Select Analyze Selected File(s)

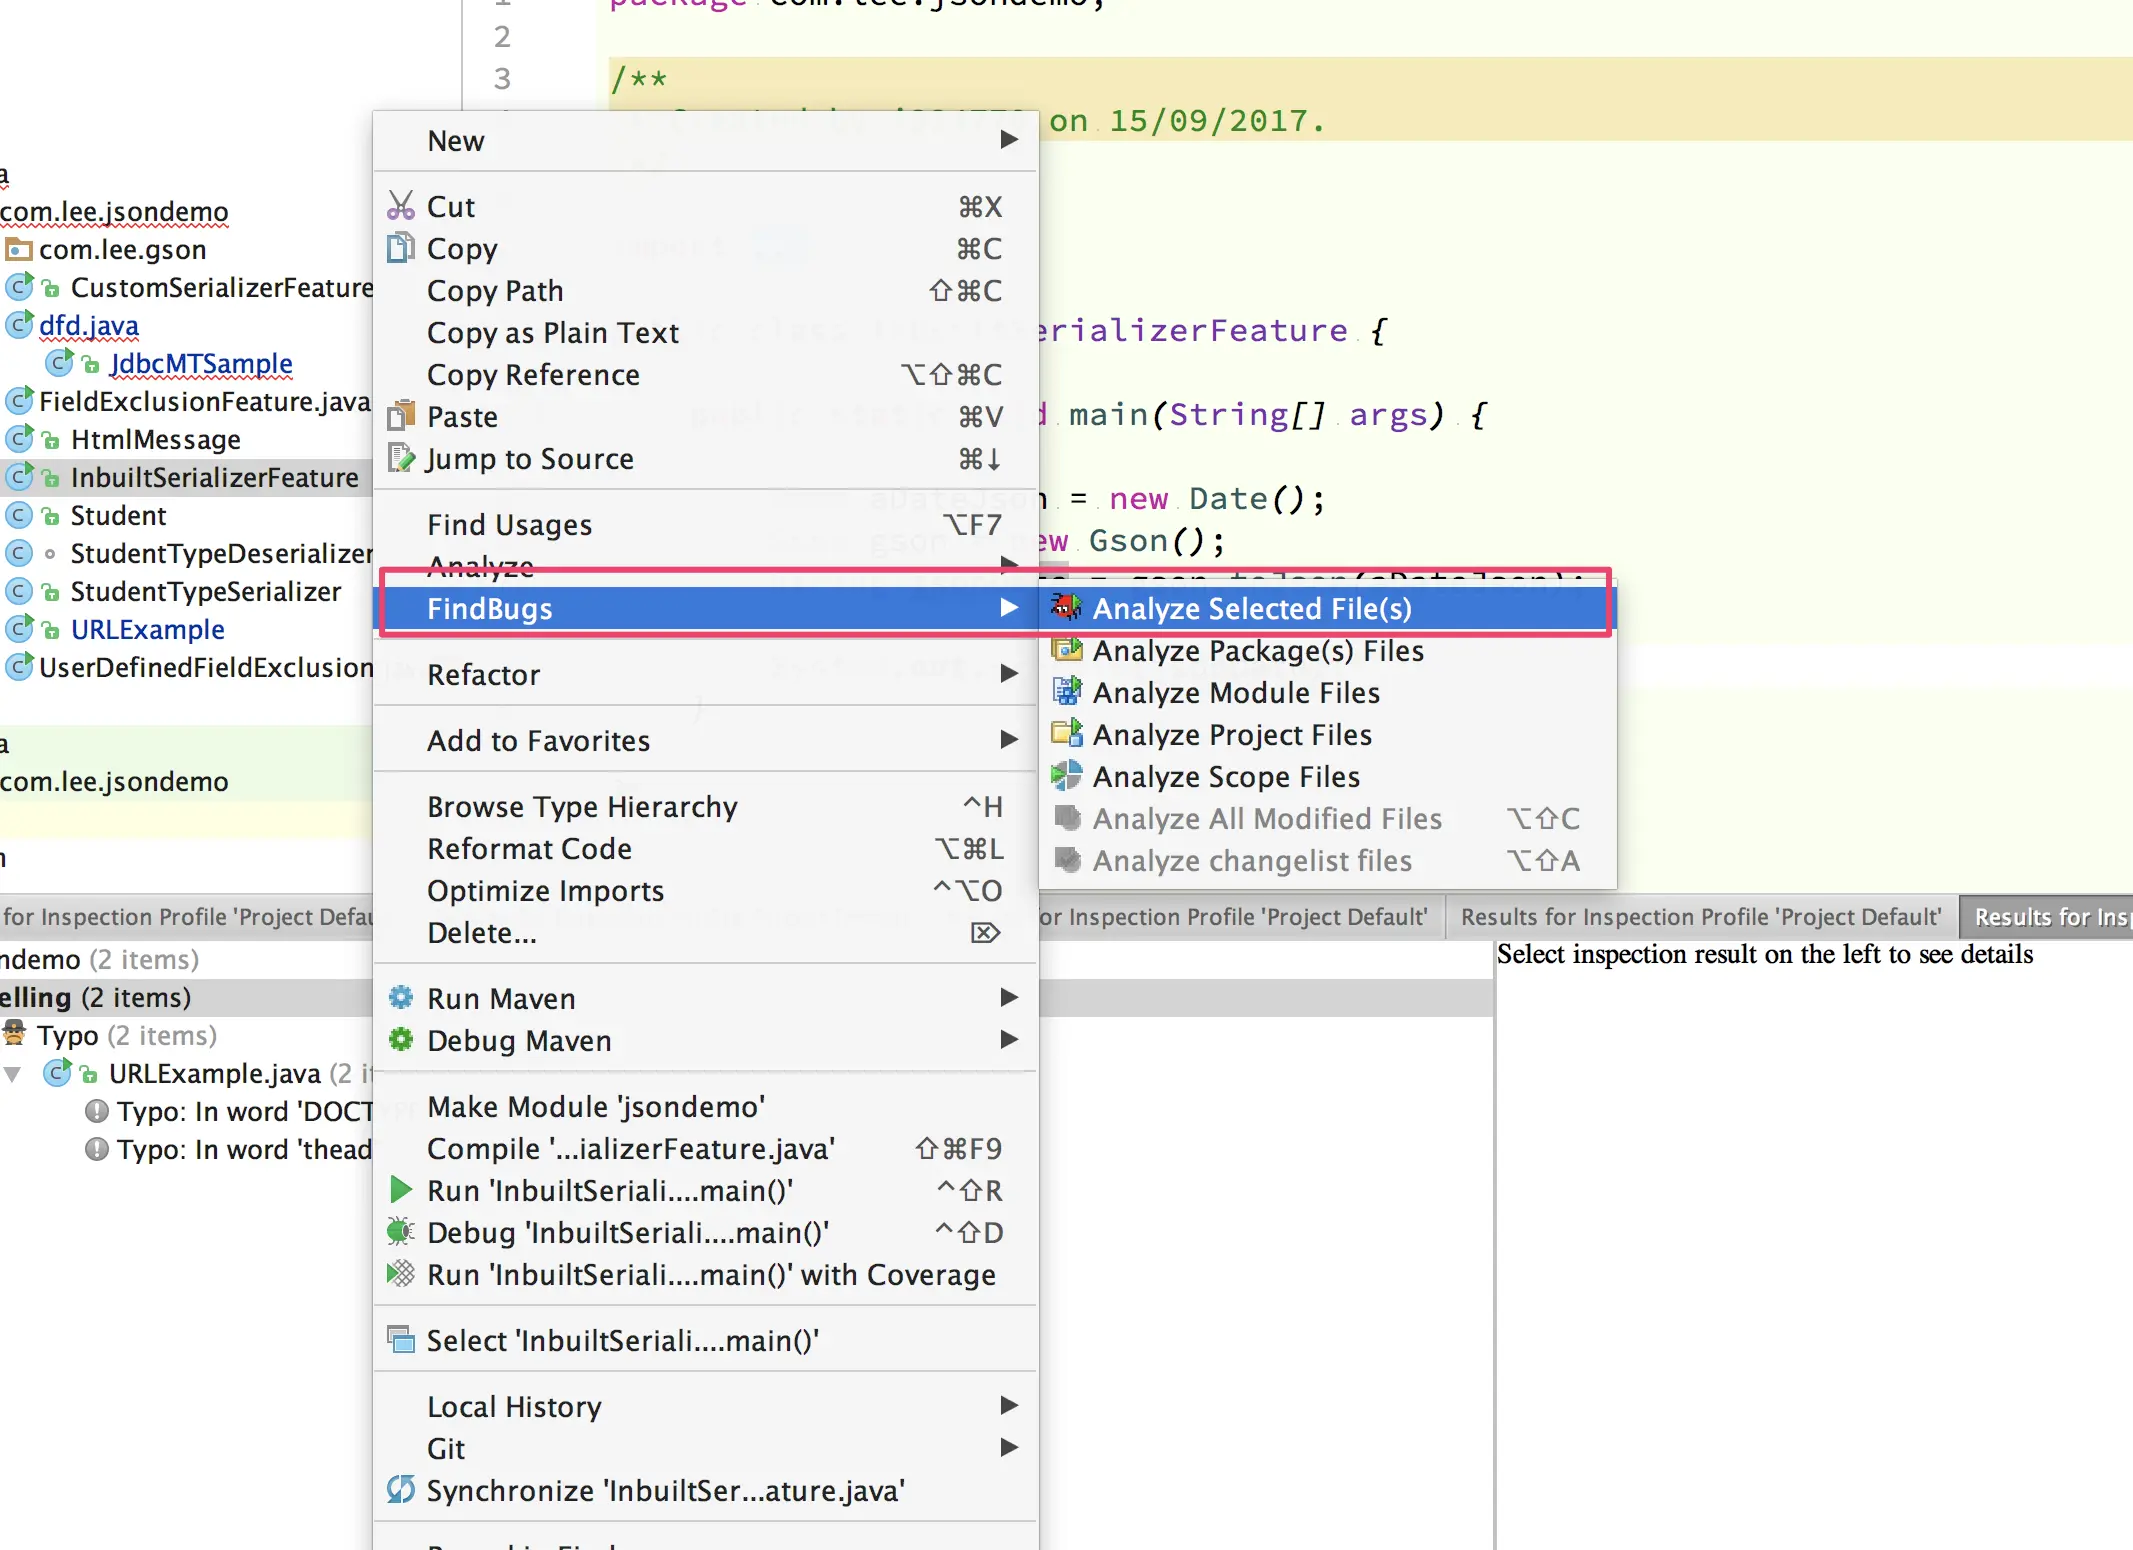(1251, 608)
